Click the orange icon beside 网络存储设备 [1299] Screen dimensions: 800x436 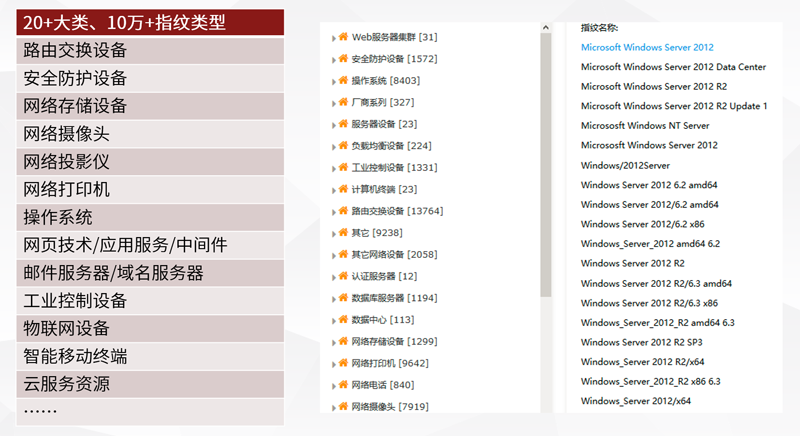[x=343, y=341]
